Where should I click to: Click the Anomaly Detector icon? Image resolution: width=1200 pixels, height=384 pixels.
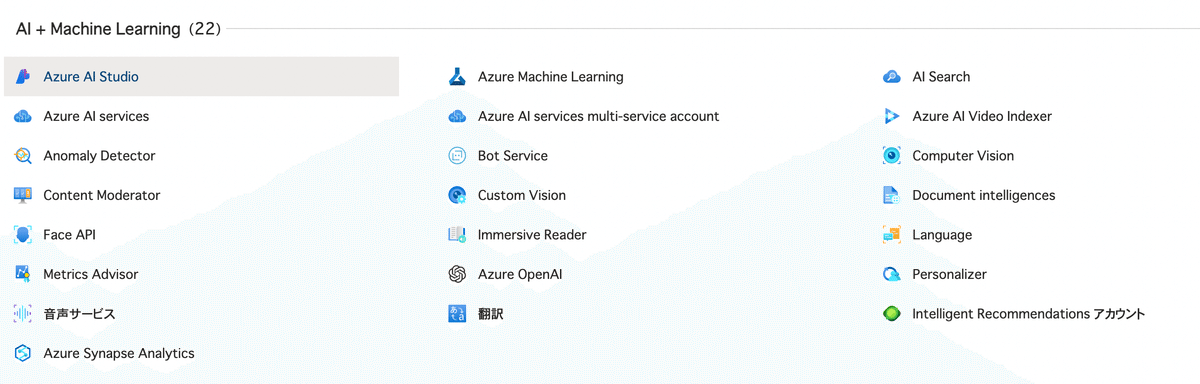[x=23, y=156]
